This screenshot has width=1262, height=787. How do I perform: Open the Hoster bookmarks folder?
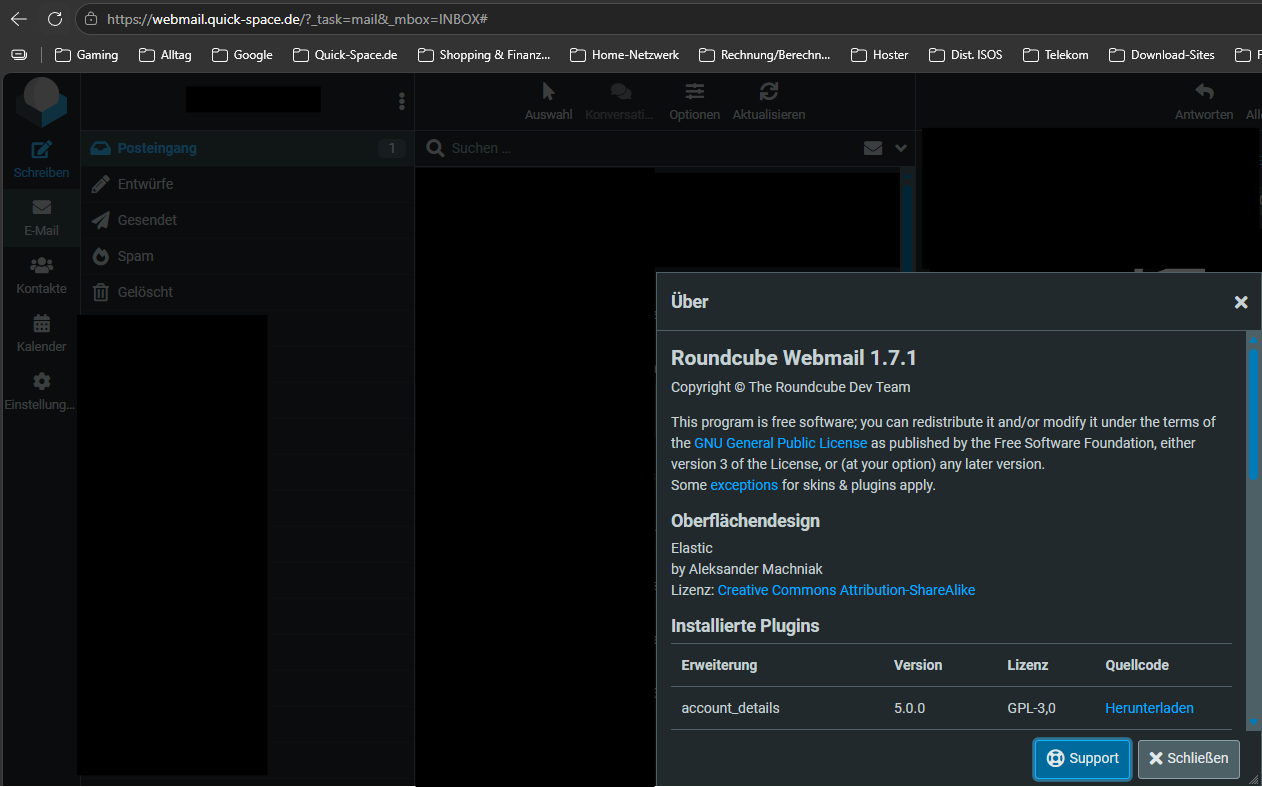coord(879,55)
